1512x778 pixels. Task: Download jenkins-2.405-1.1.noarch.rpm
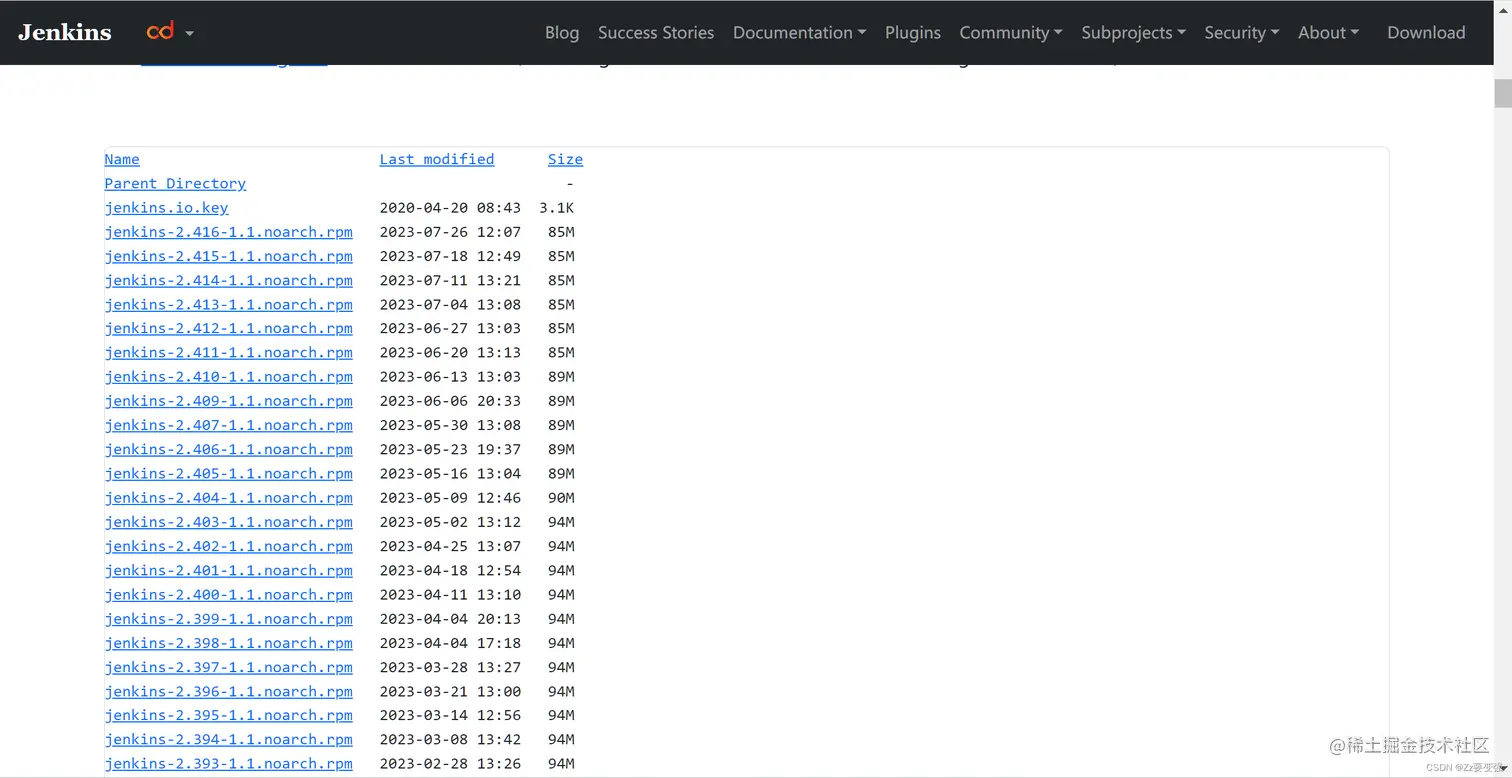click(228, 473)
